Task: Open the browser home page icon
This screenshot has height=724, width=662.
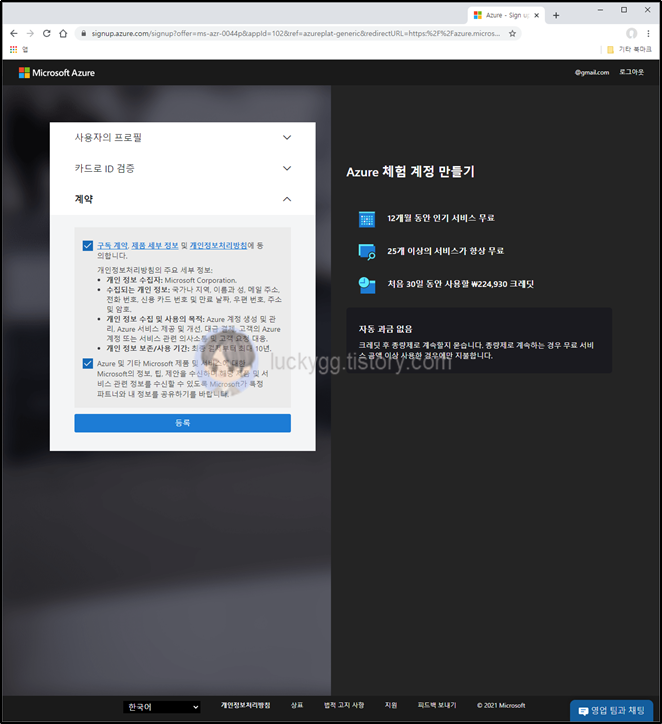Action: (63, 34)
